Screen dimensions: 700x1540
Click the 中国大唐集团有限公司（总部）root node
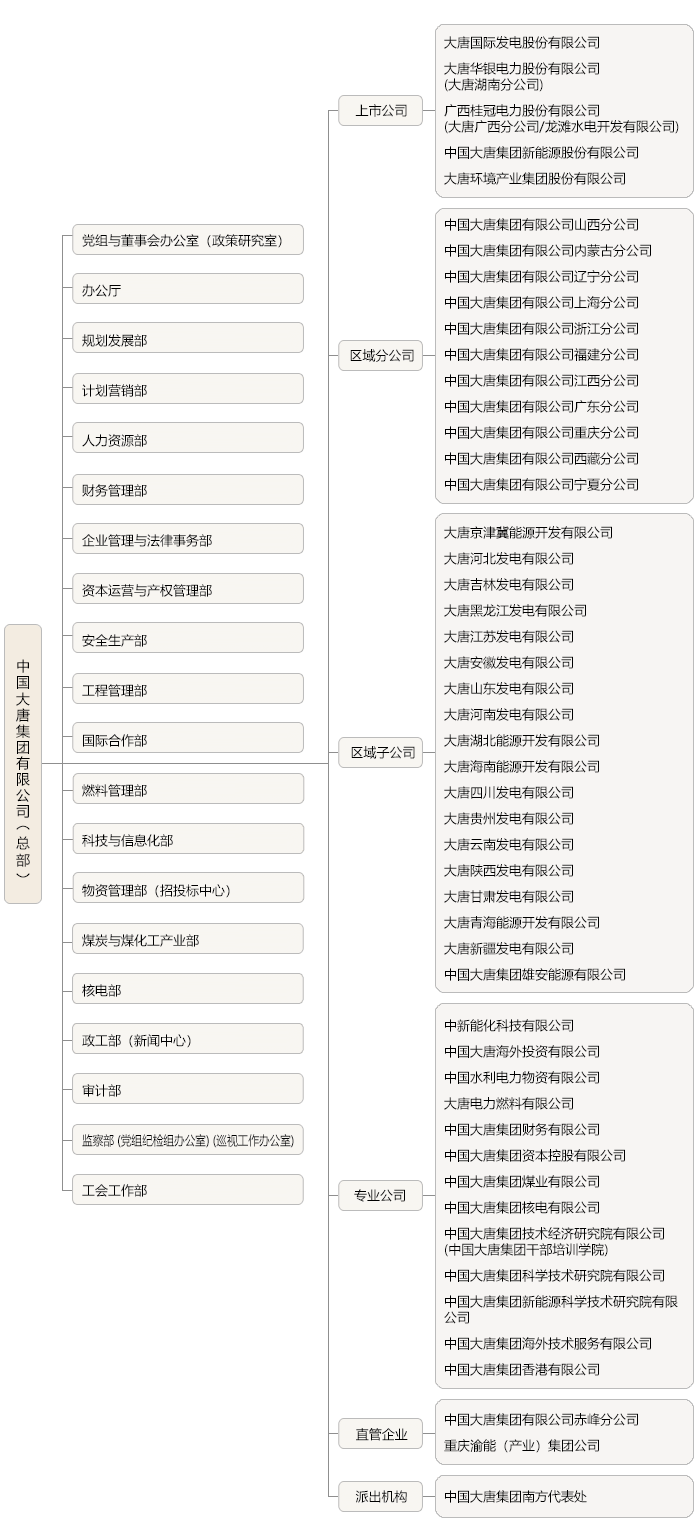[23, 764]
